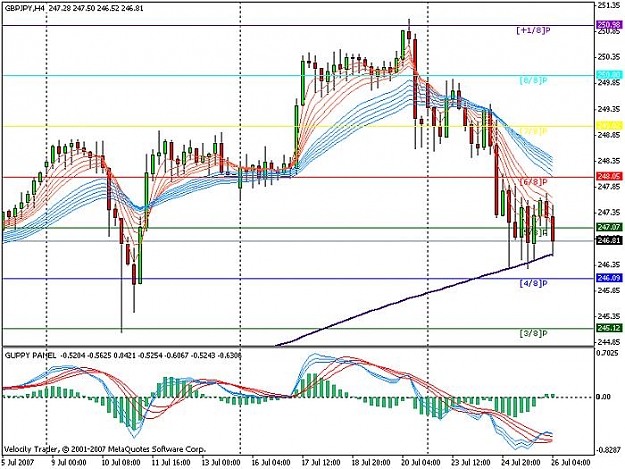Image resolution: width=625 pixels, height=469 pixels.
Task: Click the 0.00 indicator zero-level value
Action: pyautogui.click(x=603, y=397)
